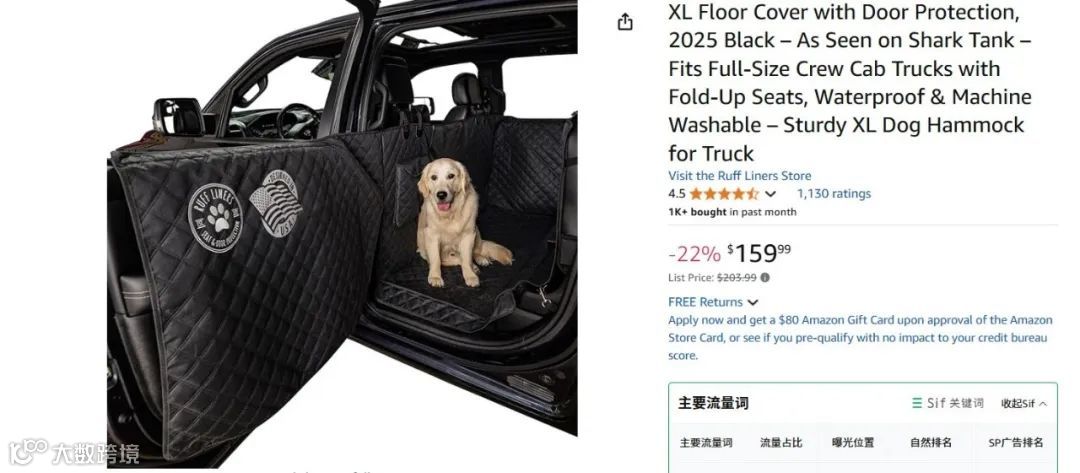Click the share icon above product image
The width and height of the screenshot is (1080, 473).
(625, 22)
